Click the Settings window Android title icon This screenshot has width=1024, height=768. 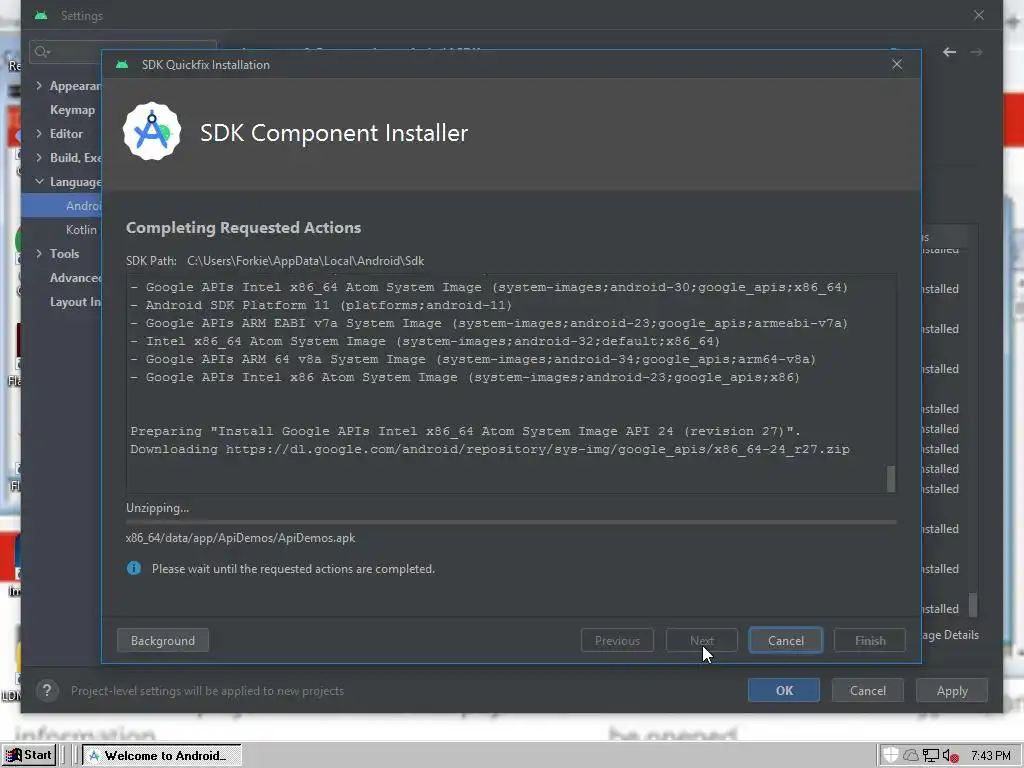[x=41, y=15]
